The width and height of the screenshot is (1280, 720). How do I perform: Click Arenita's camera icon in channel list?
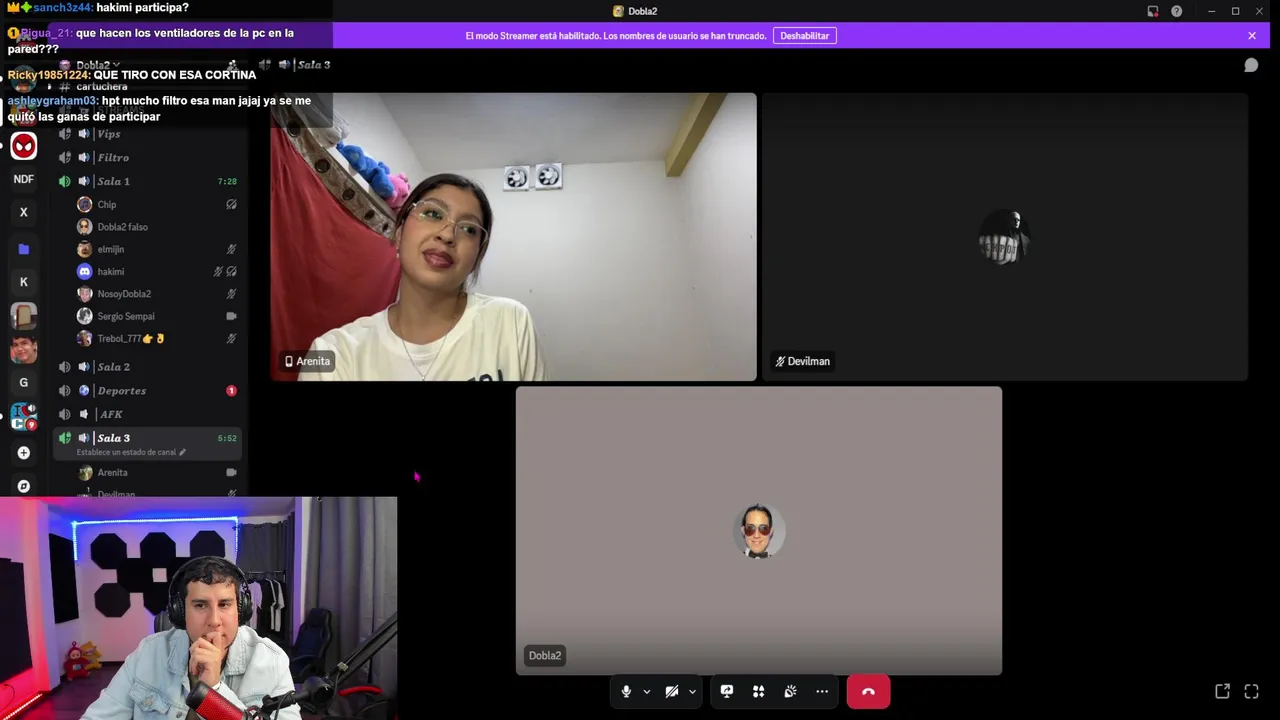click(231, 472)
